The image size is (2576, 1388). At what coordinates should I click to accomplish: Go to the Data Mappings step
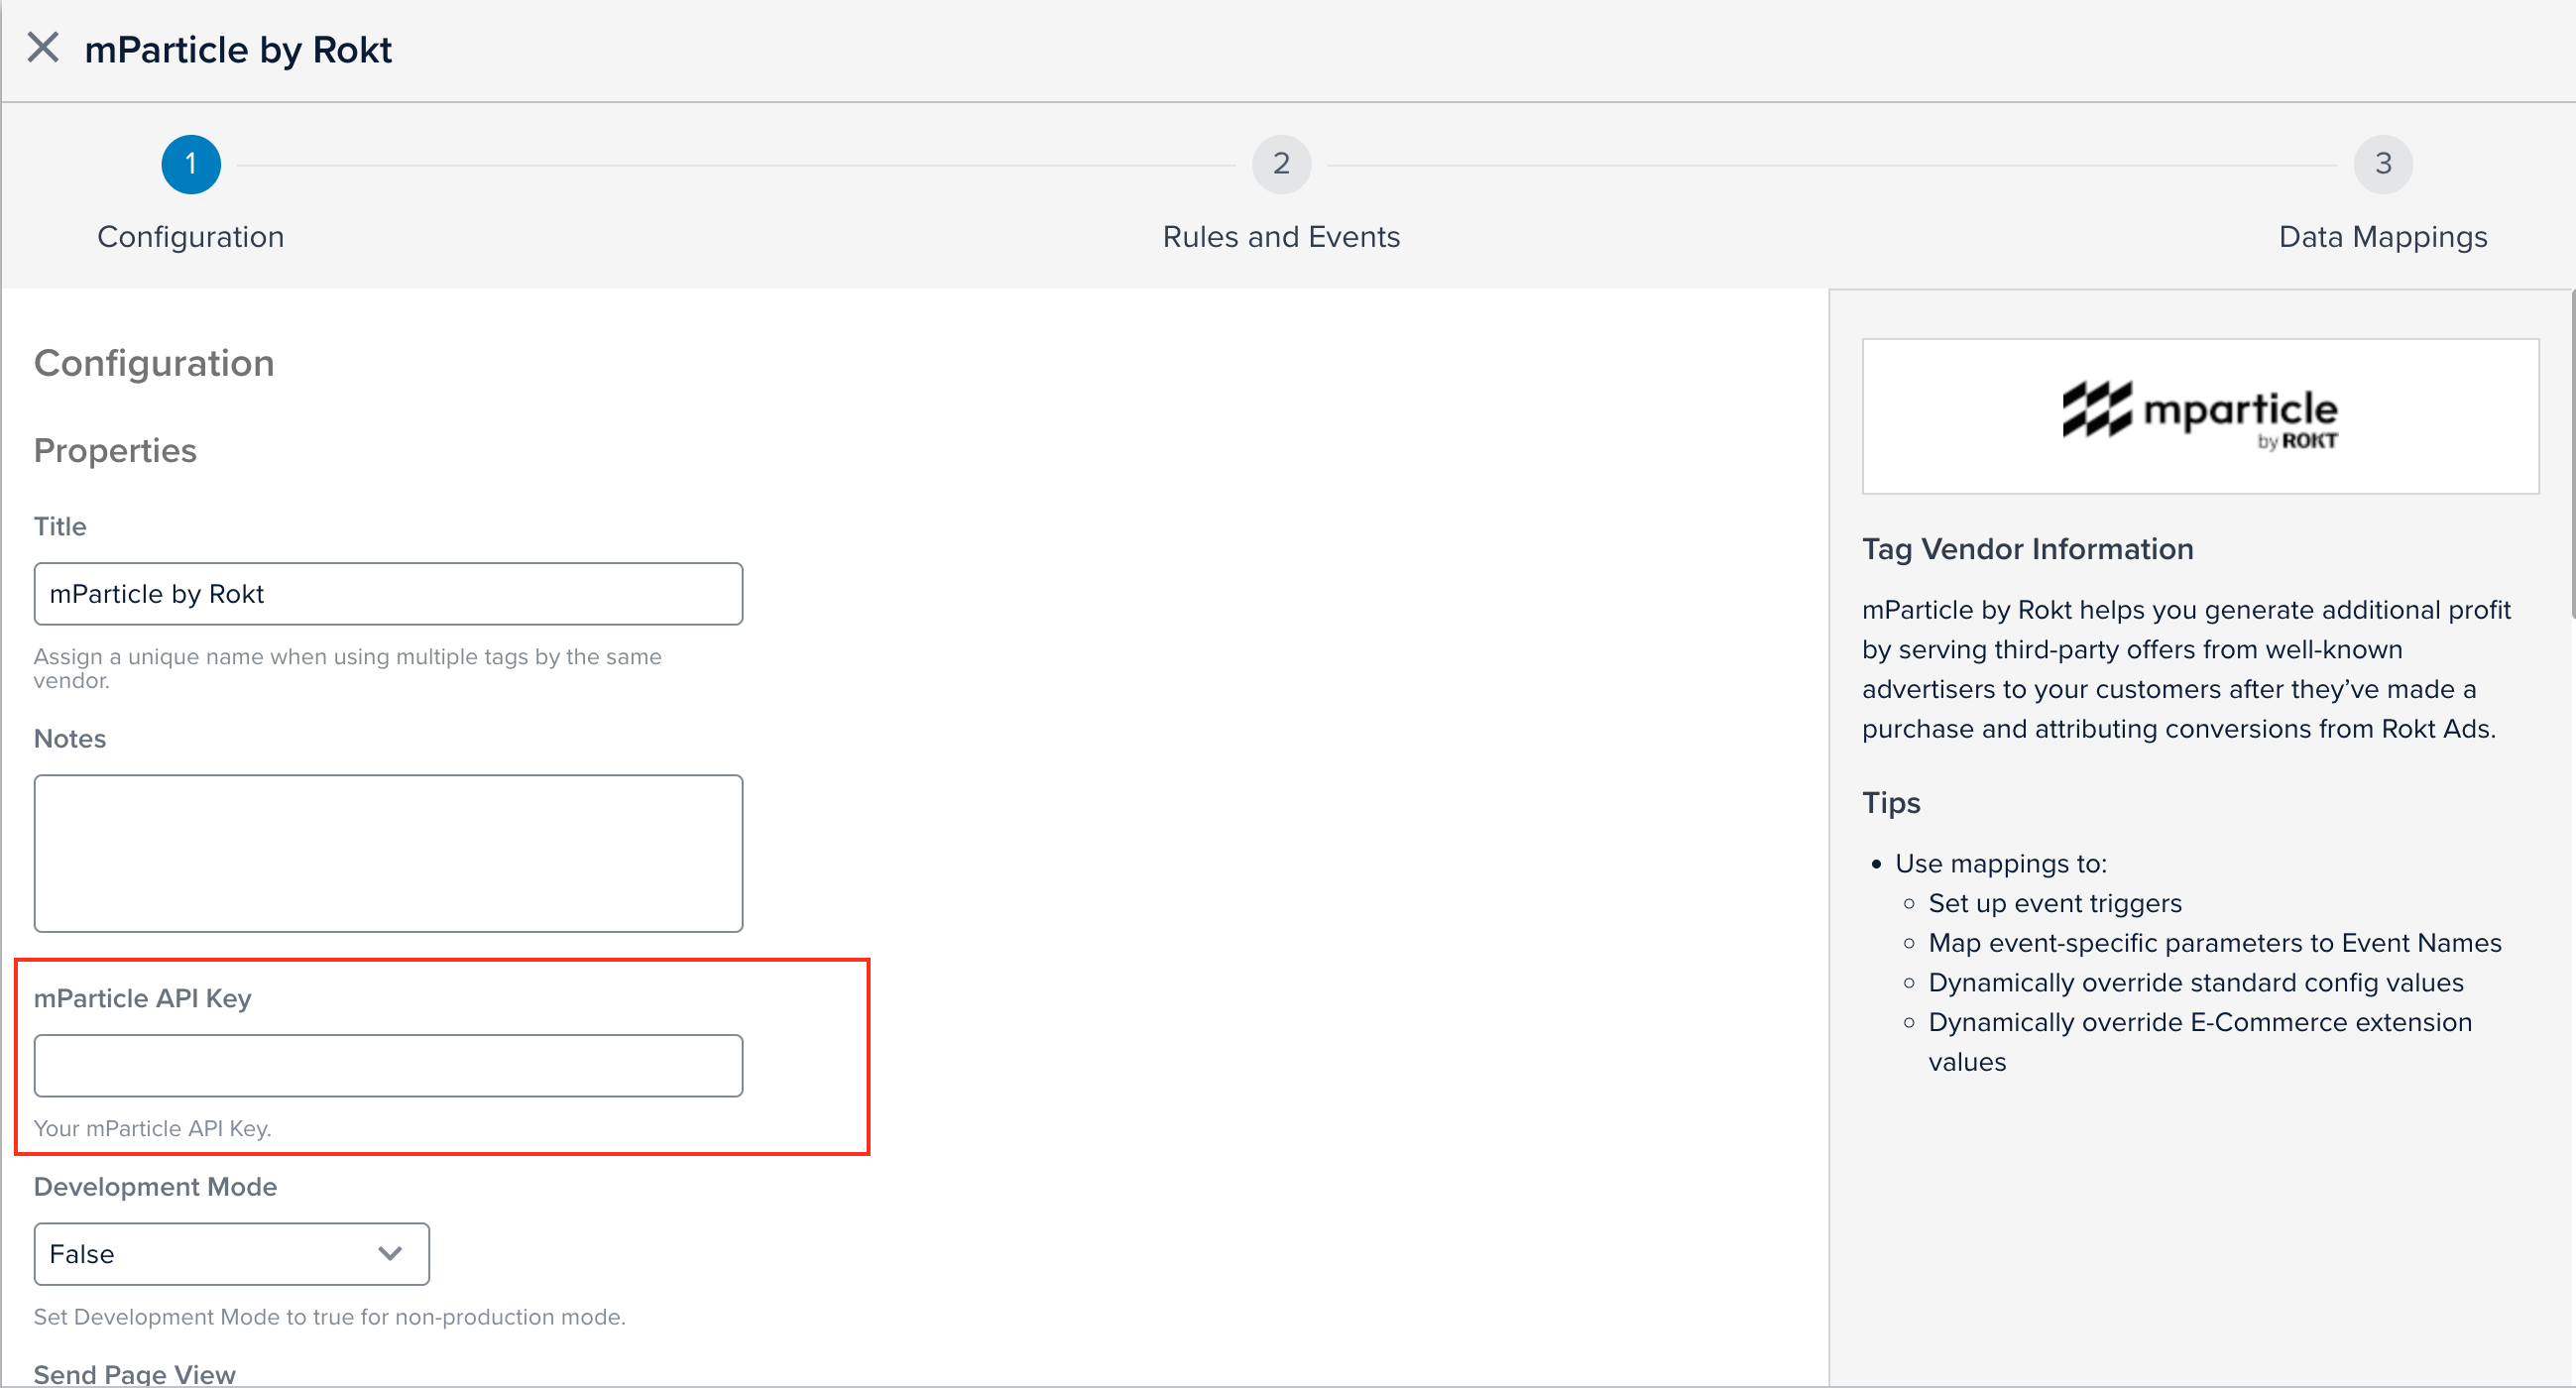click(2383, 236)
